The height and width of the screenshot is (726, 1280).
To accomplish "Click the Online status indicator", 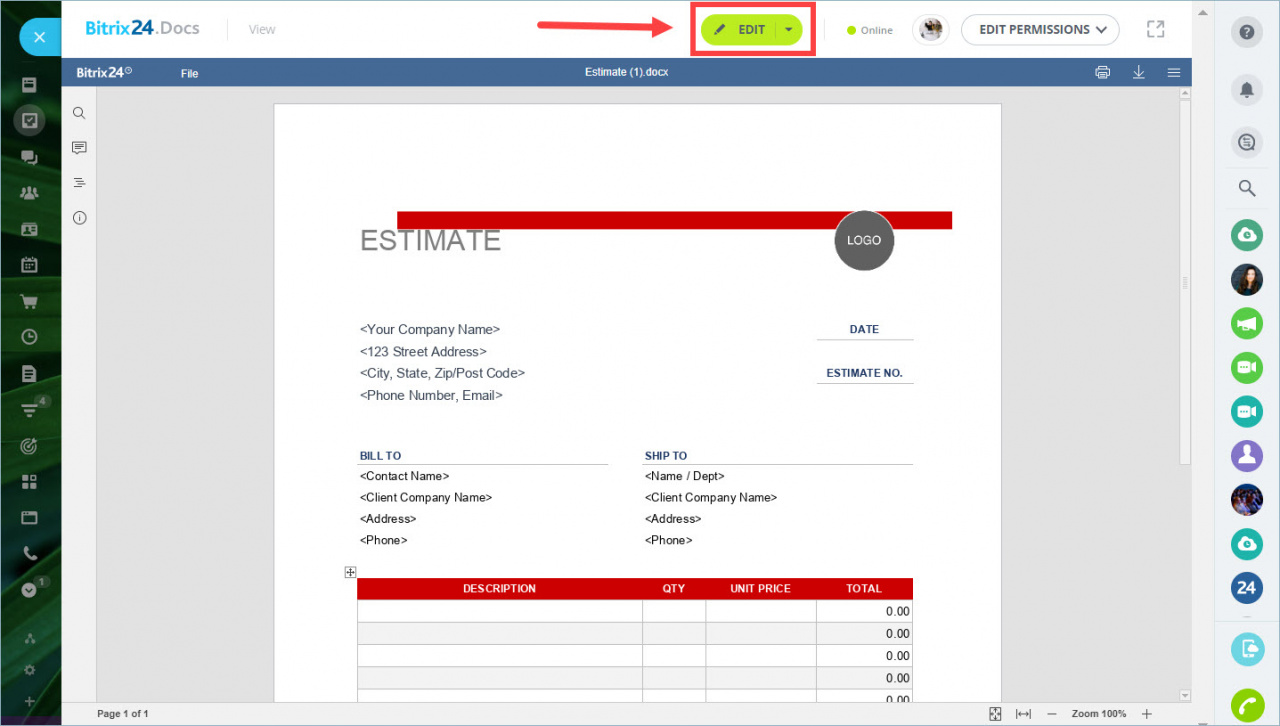I will pyautogui.click(x=870, y=30).
